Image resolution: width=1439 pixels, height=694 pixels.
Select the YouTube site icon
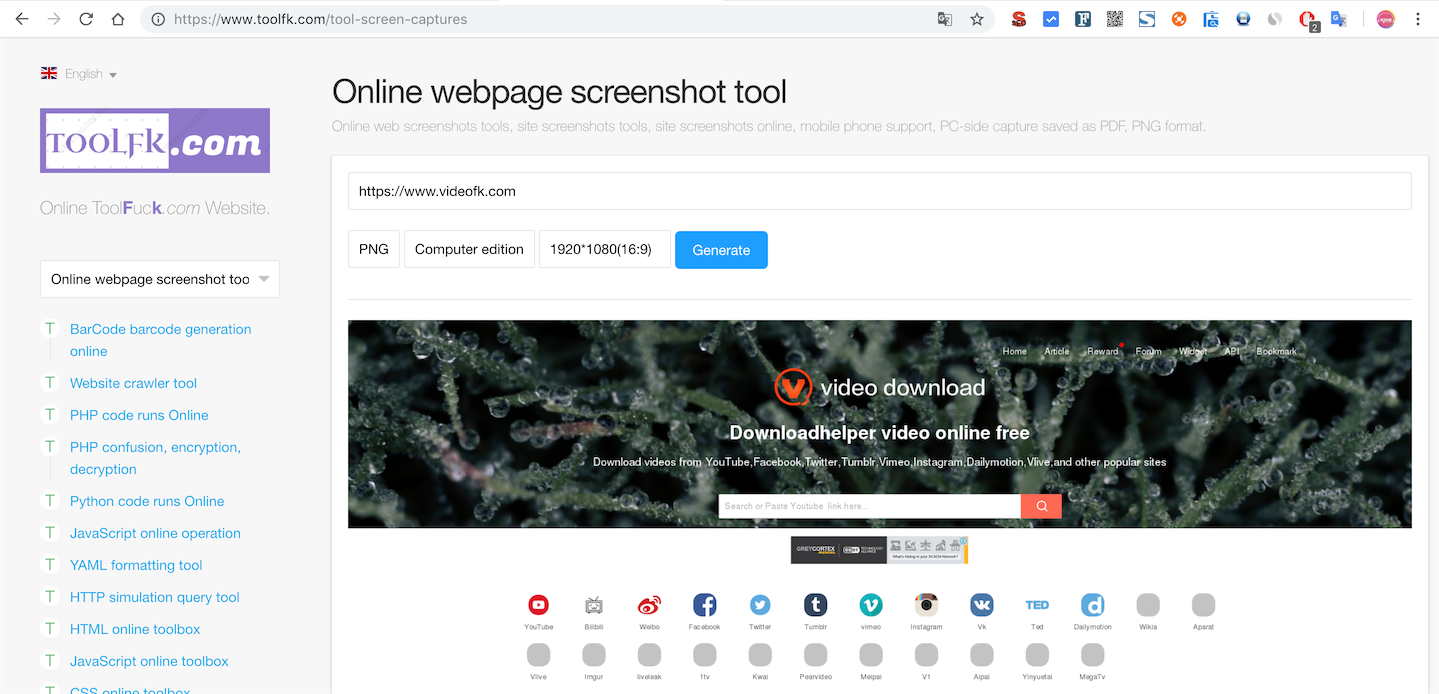tap(538, 605)
